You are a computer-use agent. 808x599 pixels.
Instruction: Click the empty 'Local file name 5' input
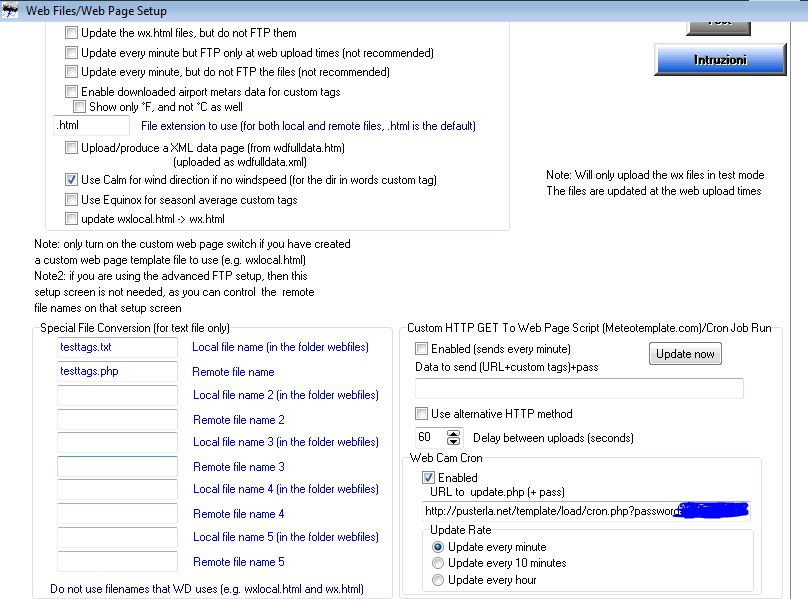pyautogui.click(x=117, y=537)
